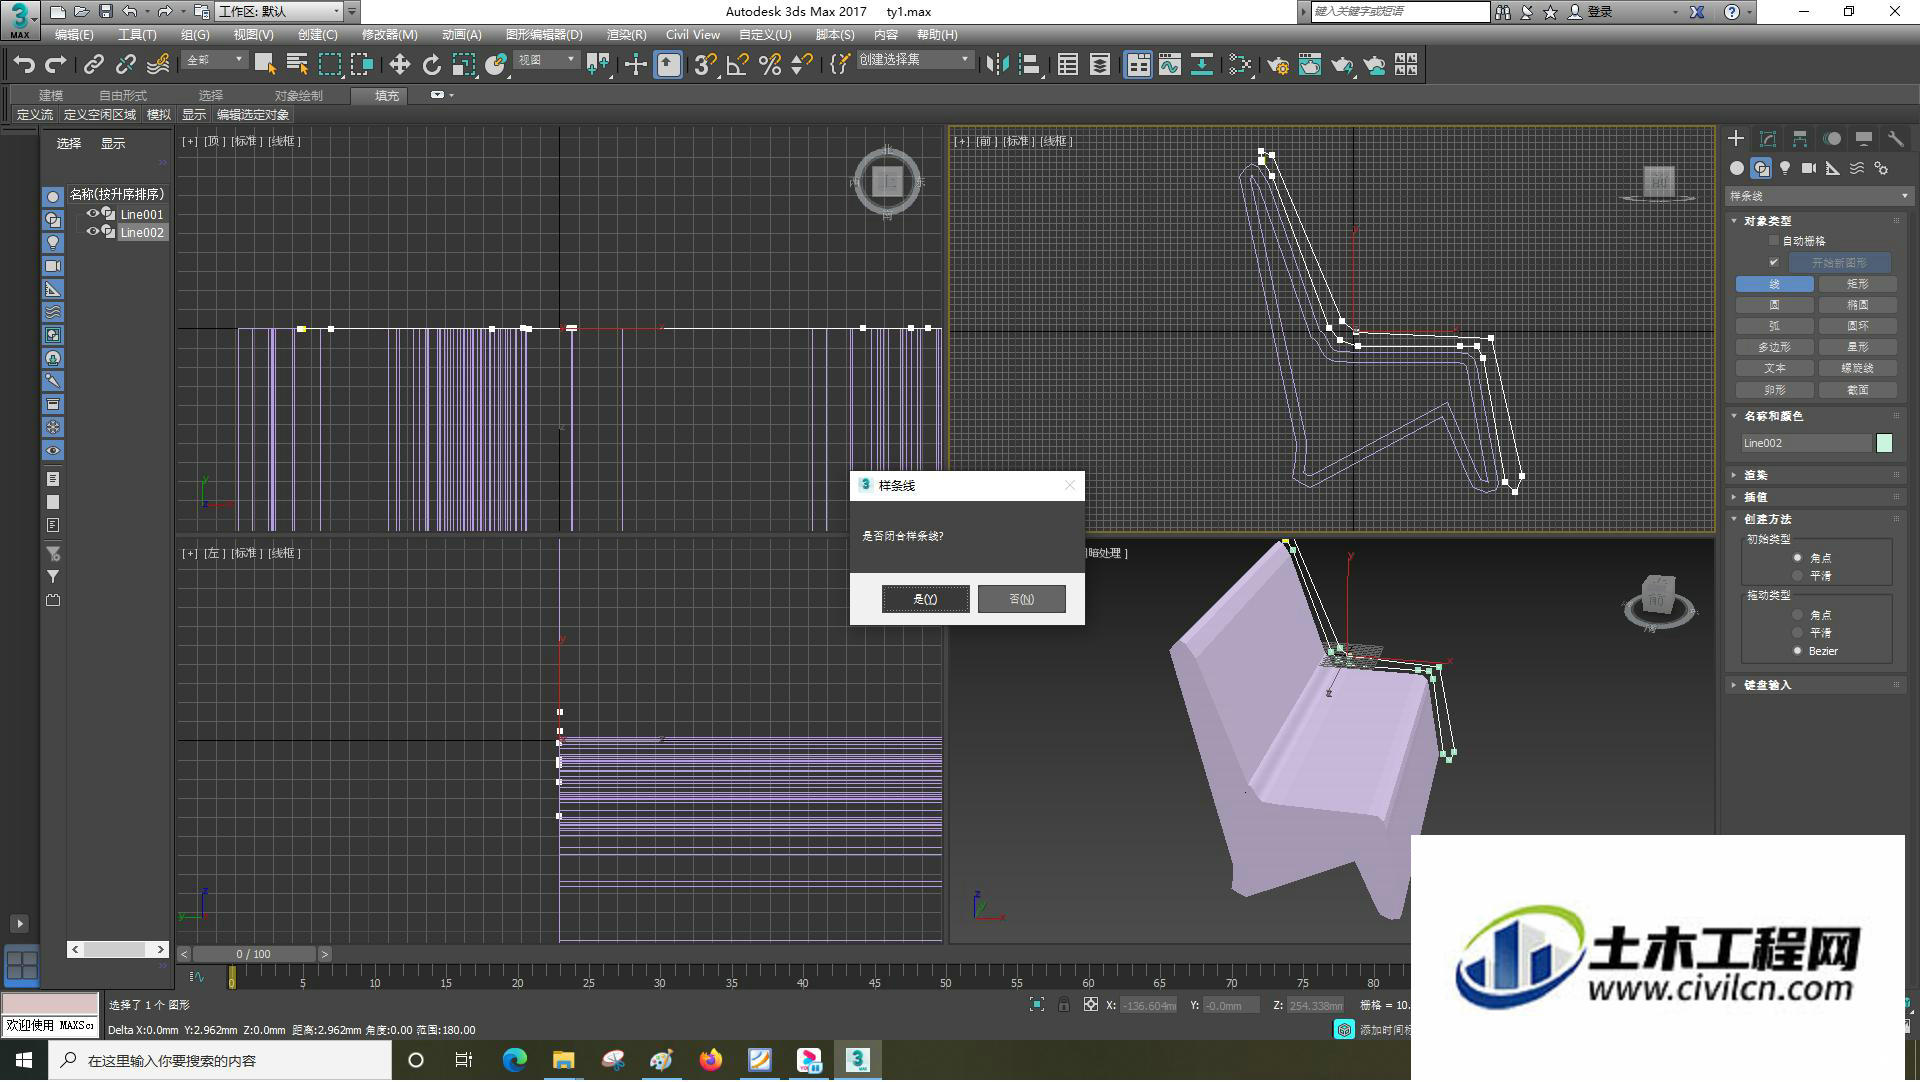Toggle visibility eye for Line002

click(x=93, y=232)
